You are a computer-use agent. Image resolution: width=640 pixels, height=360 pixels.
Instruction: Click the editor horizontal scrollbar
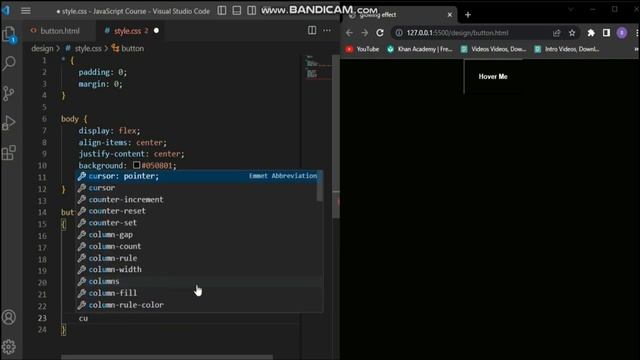167,357
